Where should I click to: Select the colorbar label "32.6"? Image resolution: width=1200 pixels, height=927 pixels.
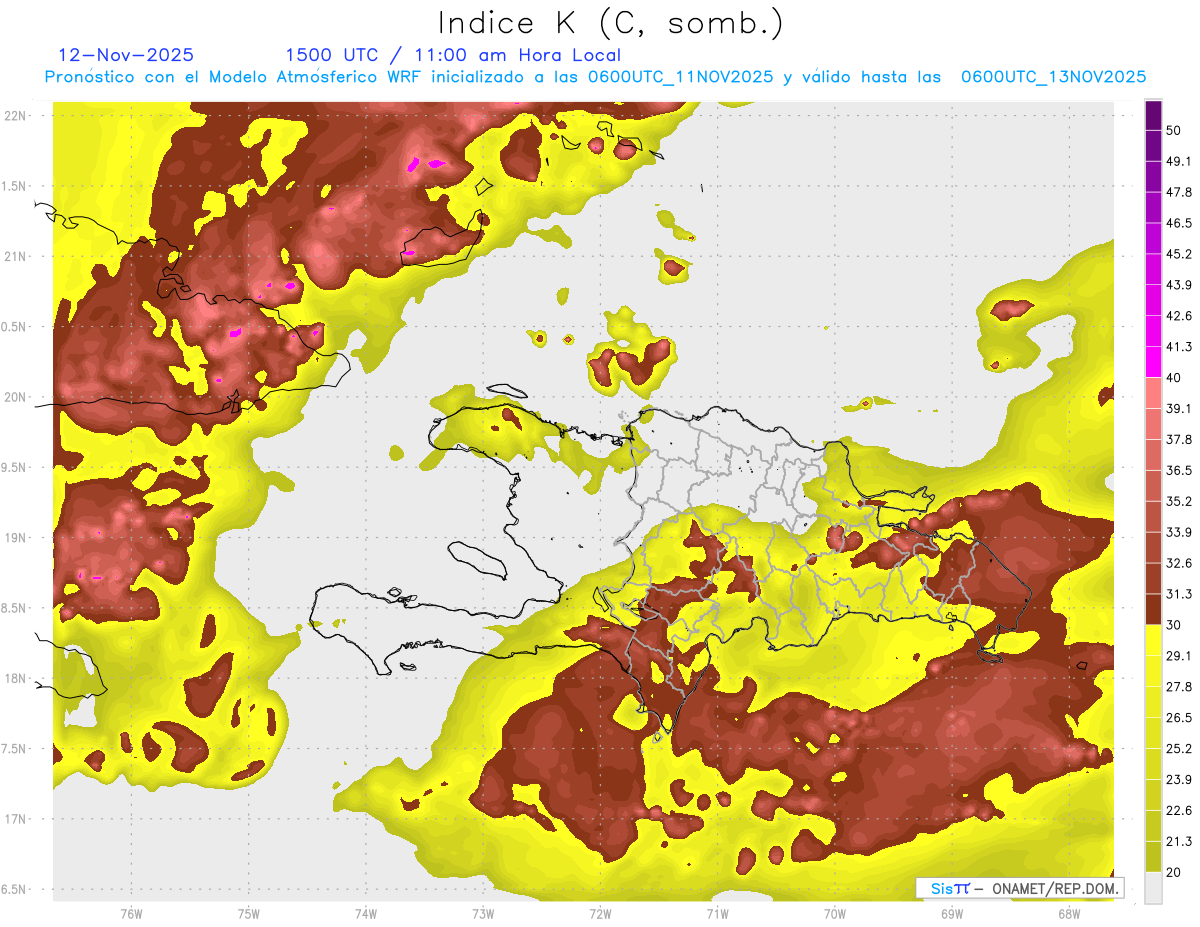(1179, 563)
